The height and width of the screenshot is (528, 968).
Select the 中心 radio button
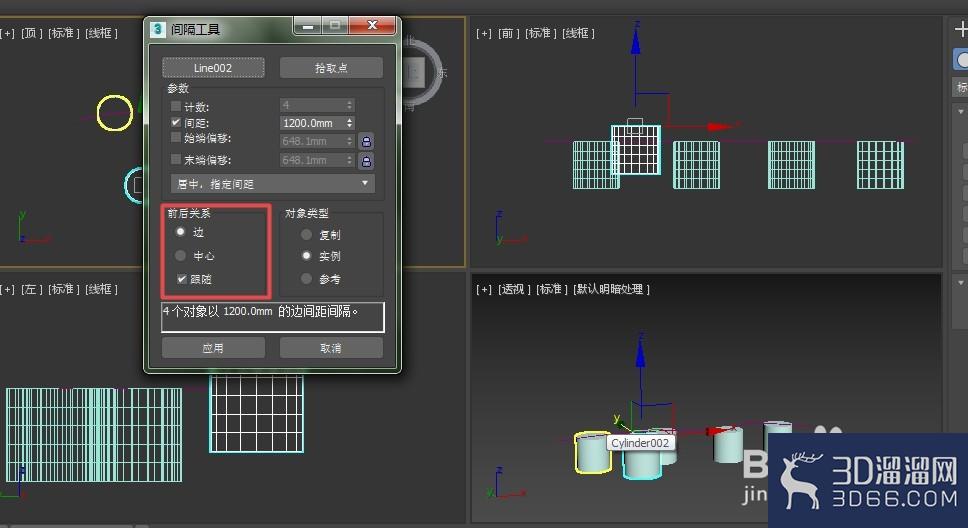[180, 255]
